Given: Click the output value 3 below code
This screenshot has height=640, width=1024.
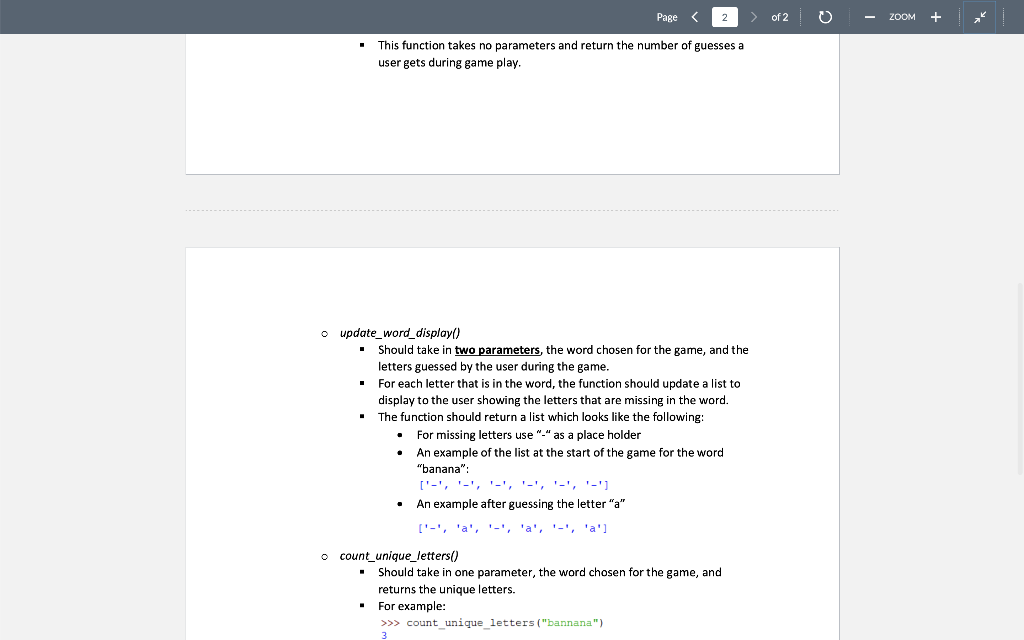Looking at the screenshot, I should [x=384, y=635].
